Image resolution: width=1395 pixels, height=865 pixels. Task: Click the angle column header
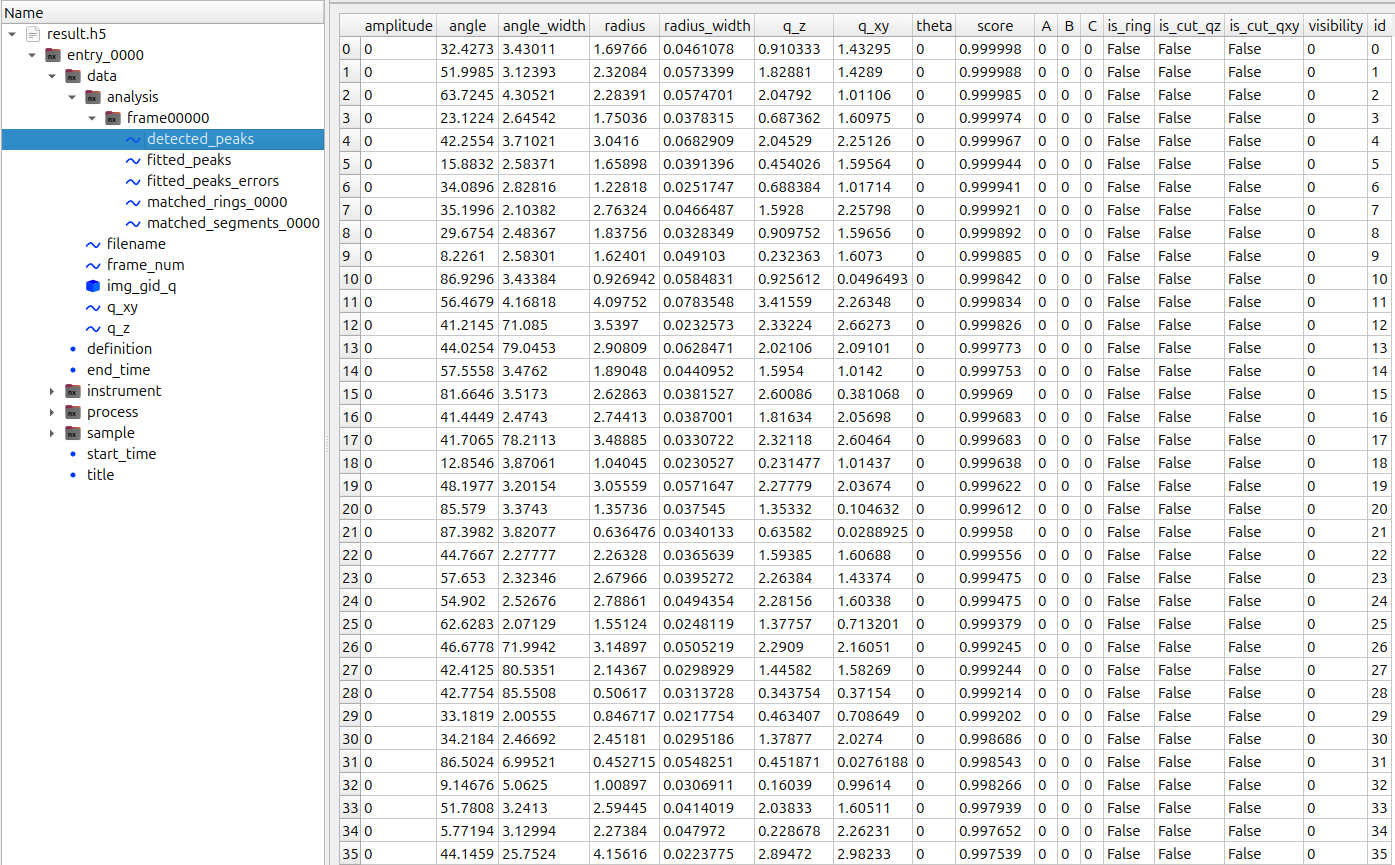[x=468, y=26]
